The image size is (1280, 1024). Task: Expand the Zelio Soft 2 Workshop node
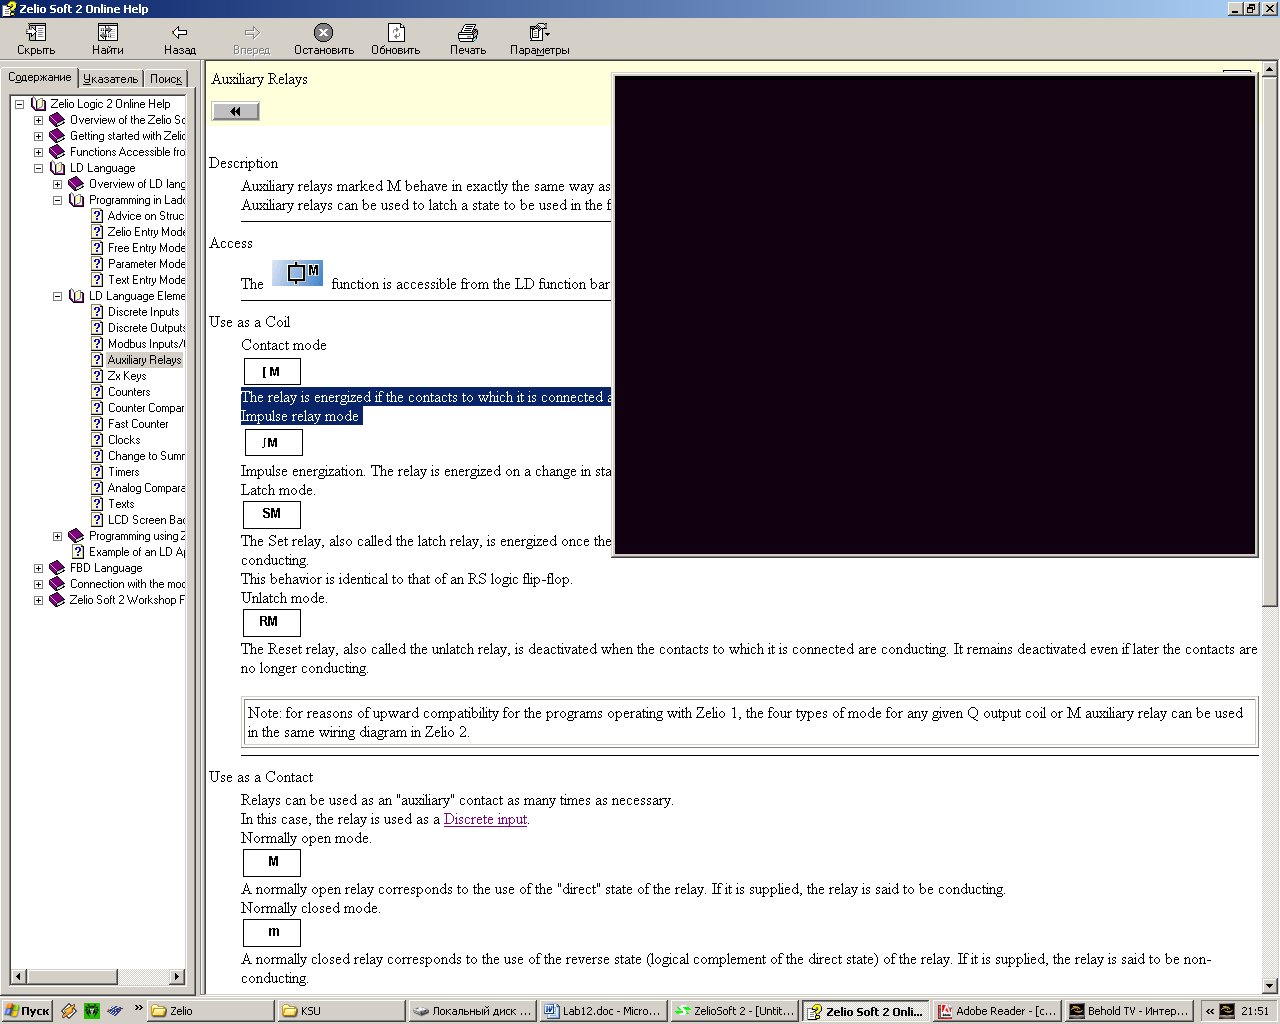[38, 600]
